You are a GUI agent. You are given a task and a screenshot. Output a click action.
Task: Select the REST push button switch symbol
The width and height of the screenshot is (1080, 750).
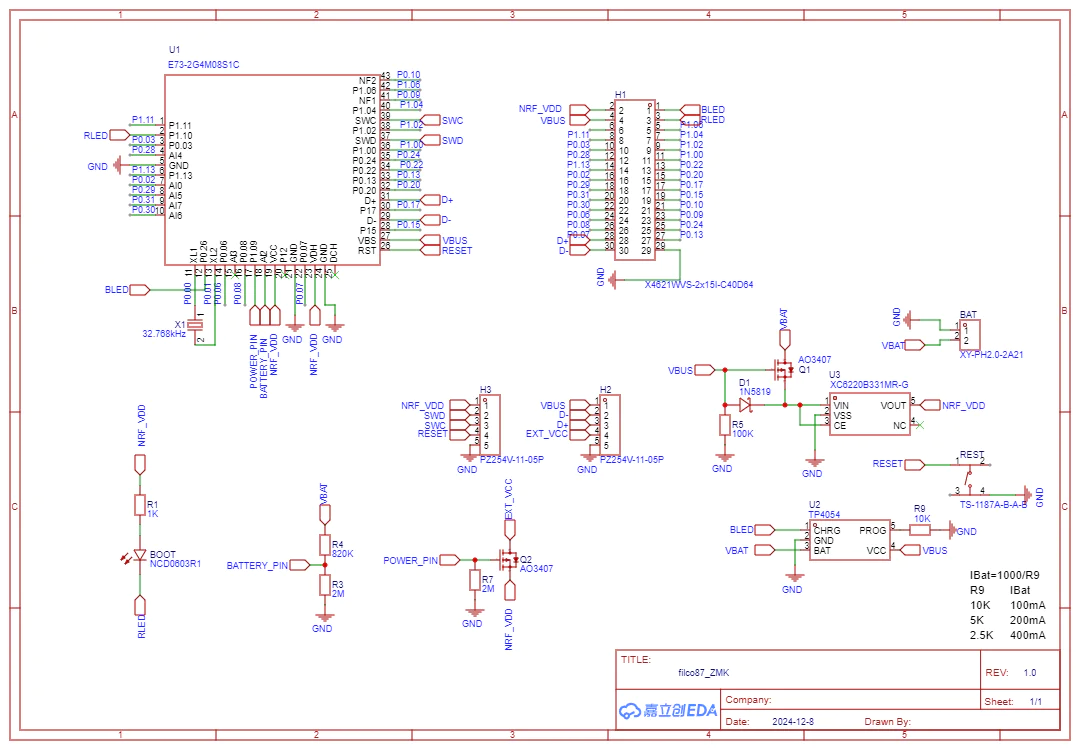(x=969, y=476)
